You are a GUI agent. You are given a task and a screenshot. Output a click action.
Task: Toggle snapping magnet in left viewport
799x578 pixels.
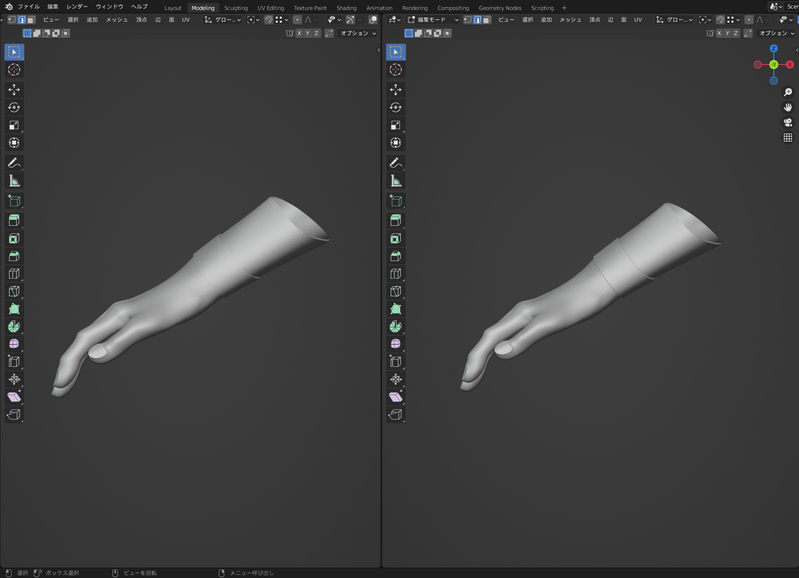[269, 20]
